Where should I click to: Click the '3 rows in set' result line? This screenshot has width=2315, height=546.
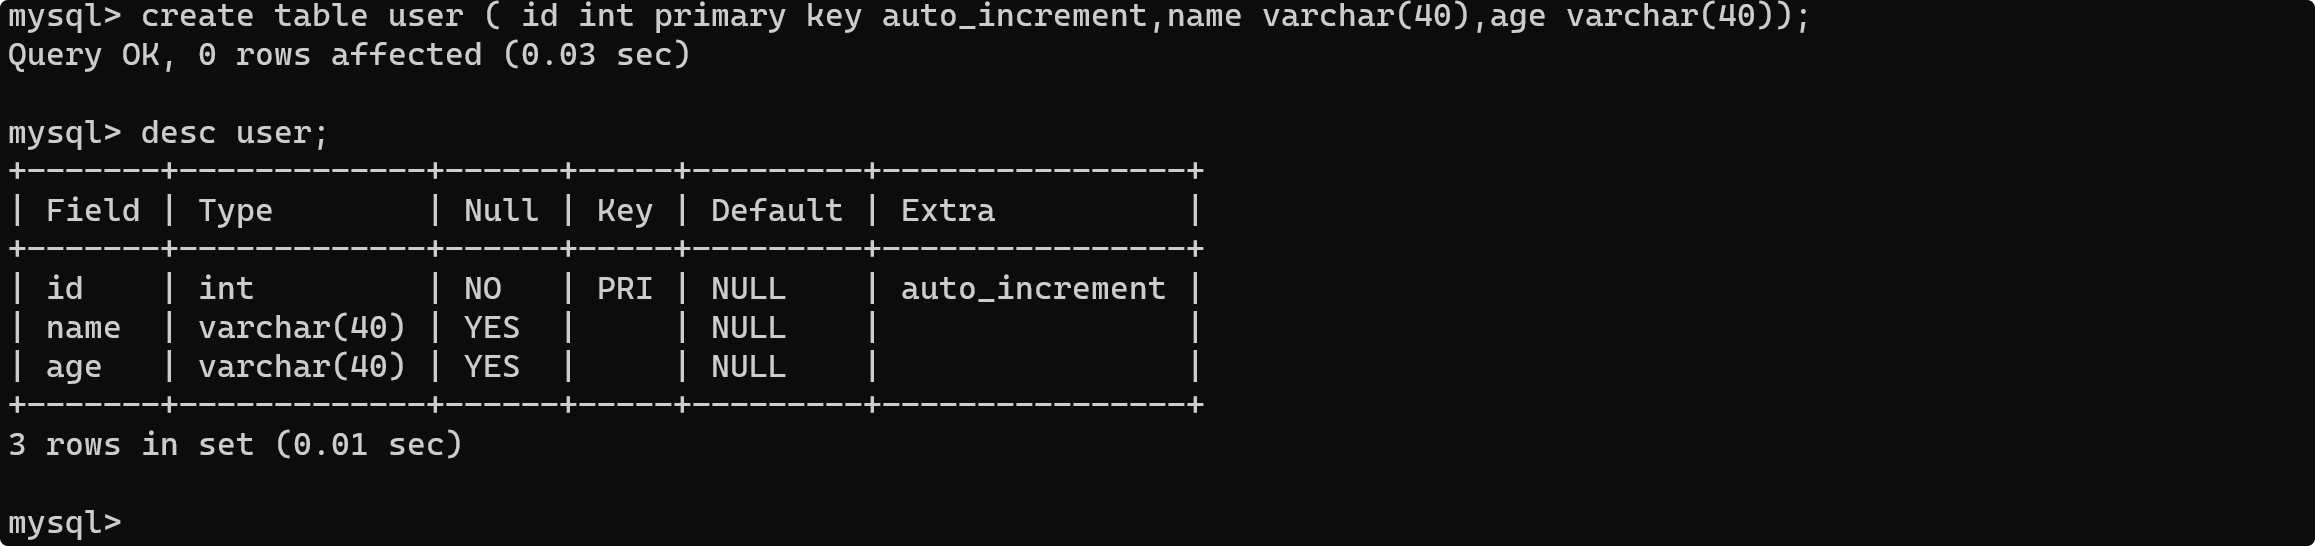(x=235, y=444)
